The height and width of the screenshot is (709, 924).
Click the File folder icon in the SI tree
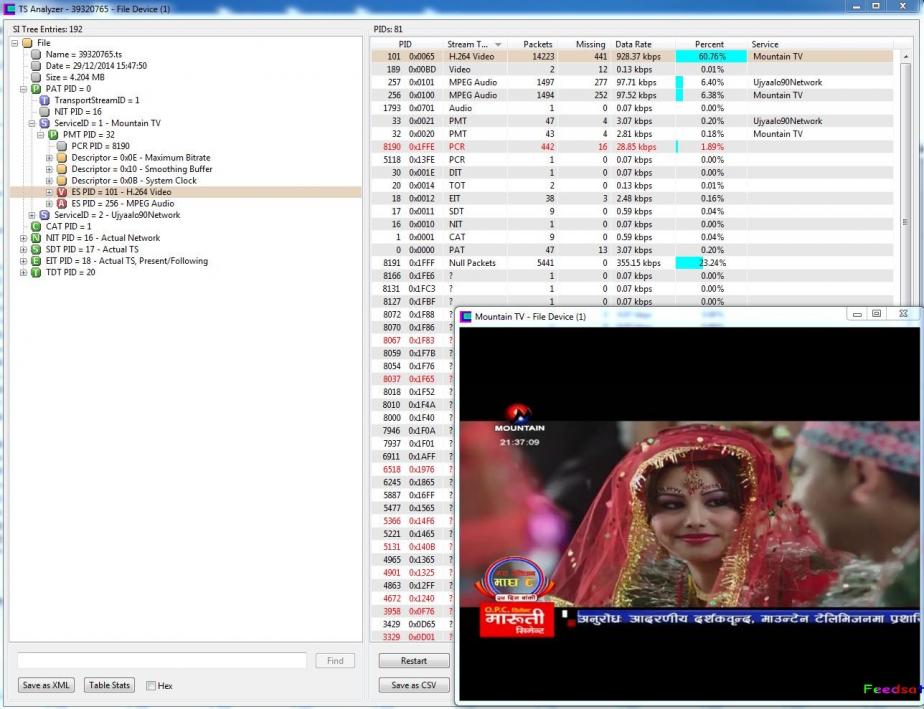pos(27,43)
